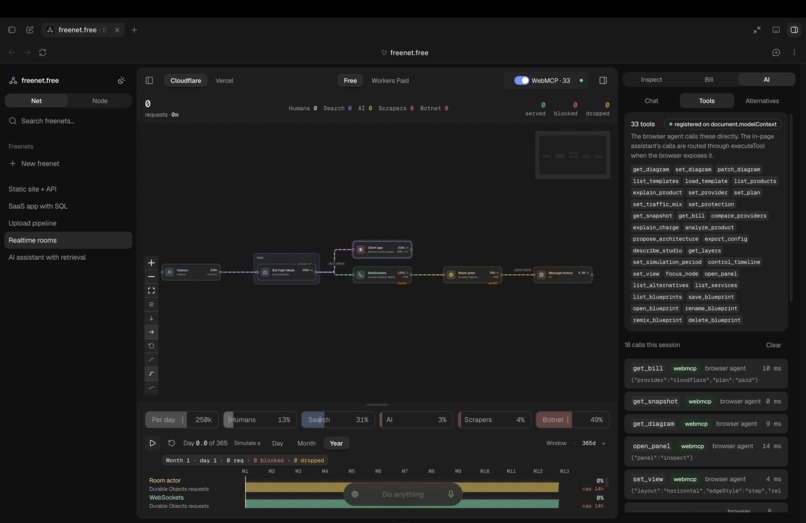Click the diagram minimap thumbnail
Image resolution: width=806 pixels, height=523 pixels.
coord(573,155)
